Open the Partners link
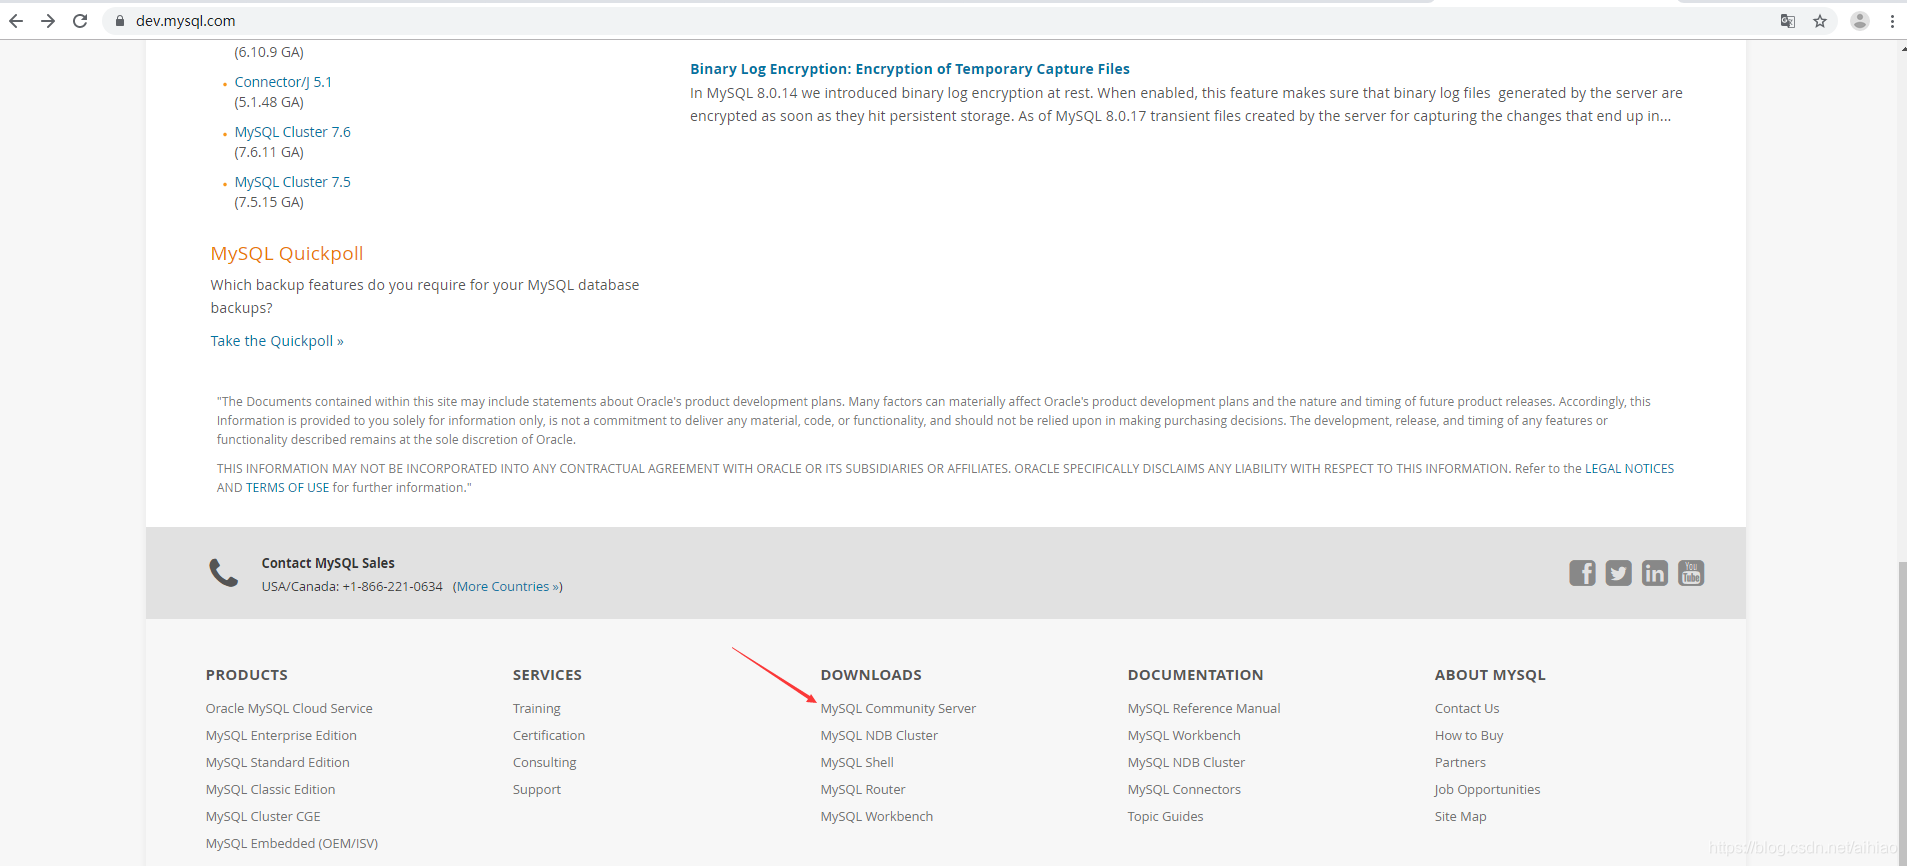The width and height of the screenshot is (1907, 866). (1460, 763)
